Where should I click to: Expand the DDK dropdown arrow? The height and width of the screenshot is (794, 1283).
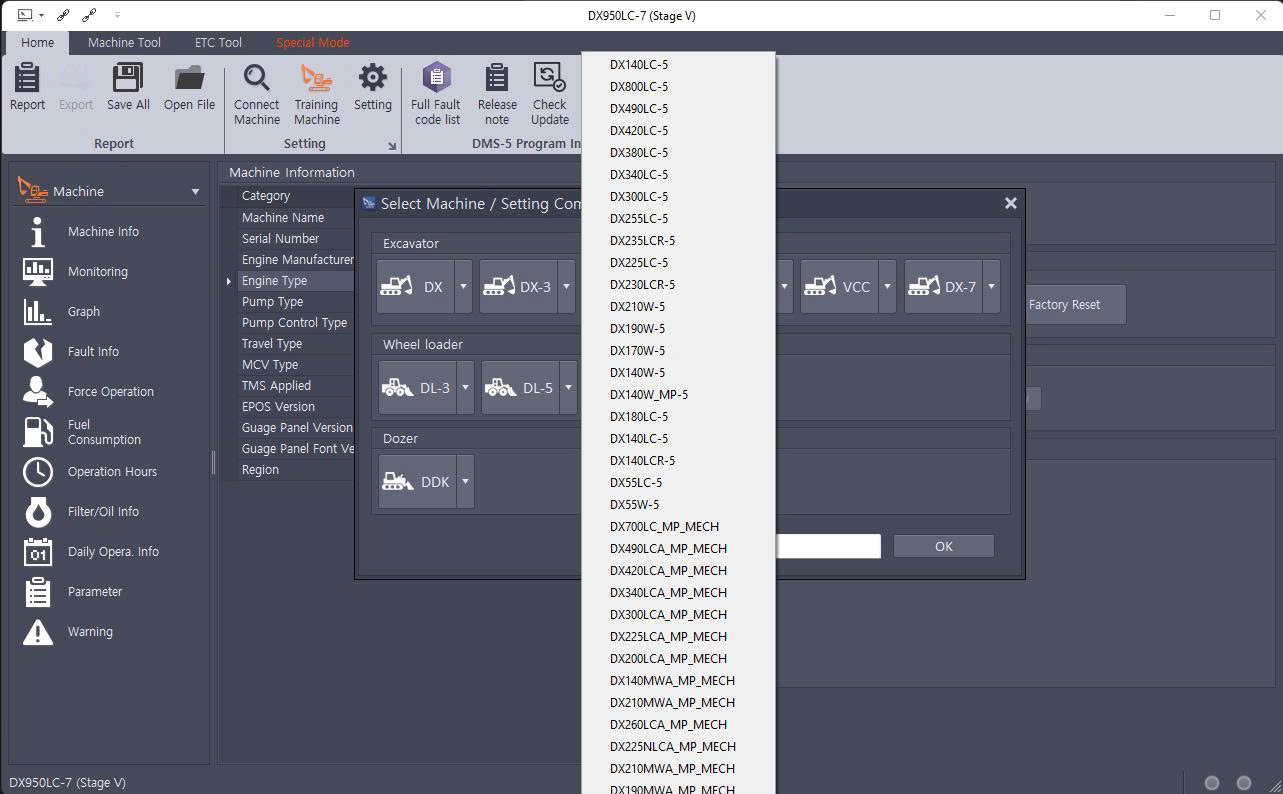pos(465,482)
